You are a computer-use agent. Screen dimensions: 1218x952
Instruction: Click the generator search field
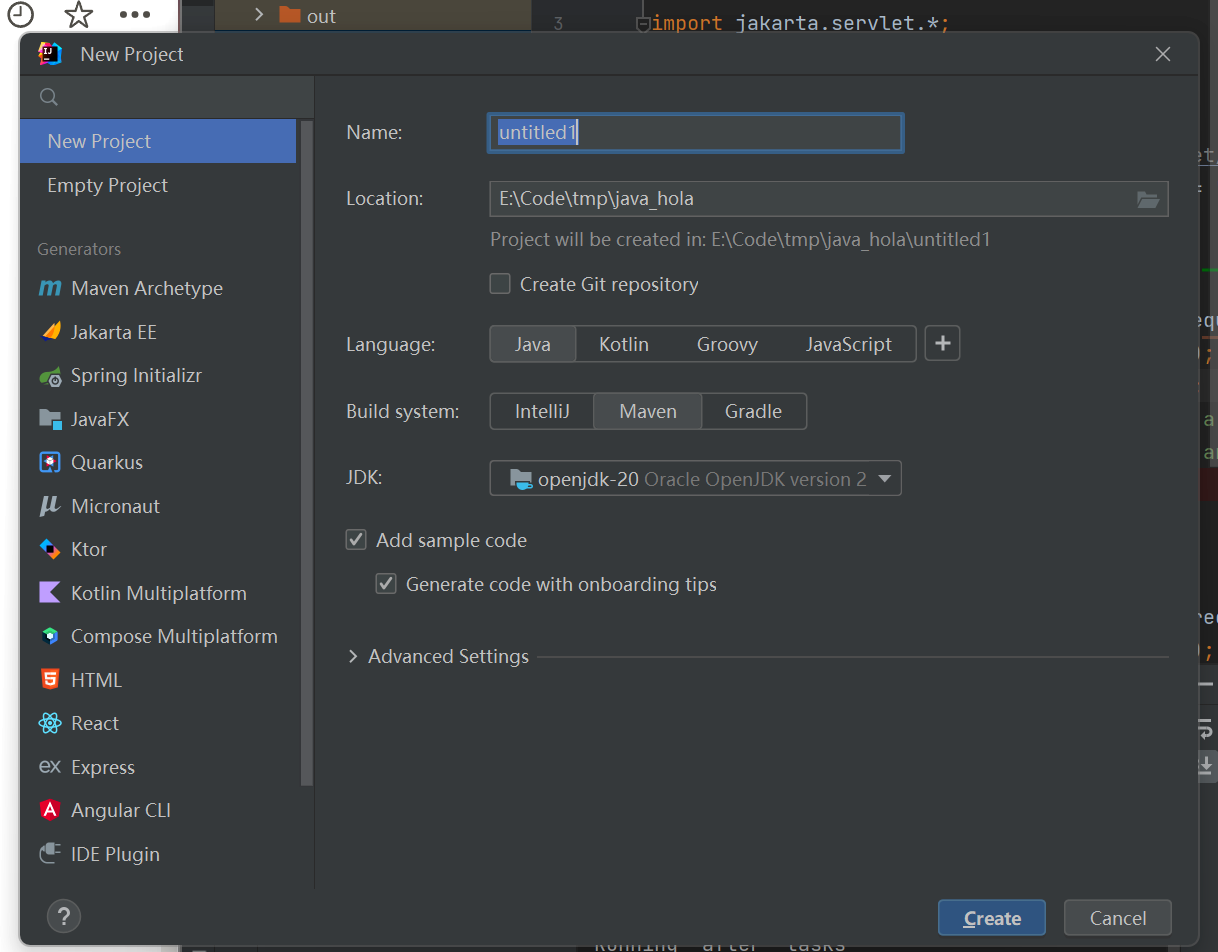tap(167, 97)
